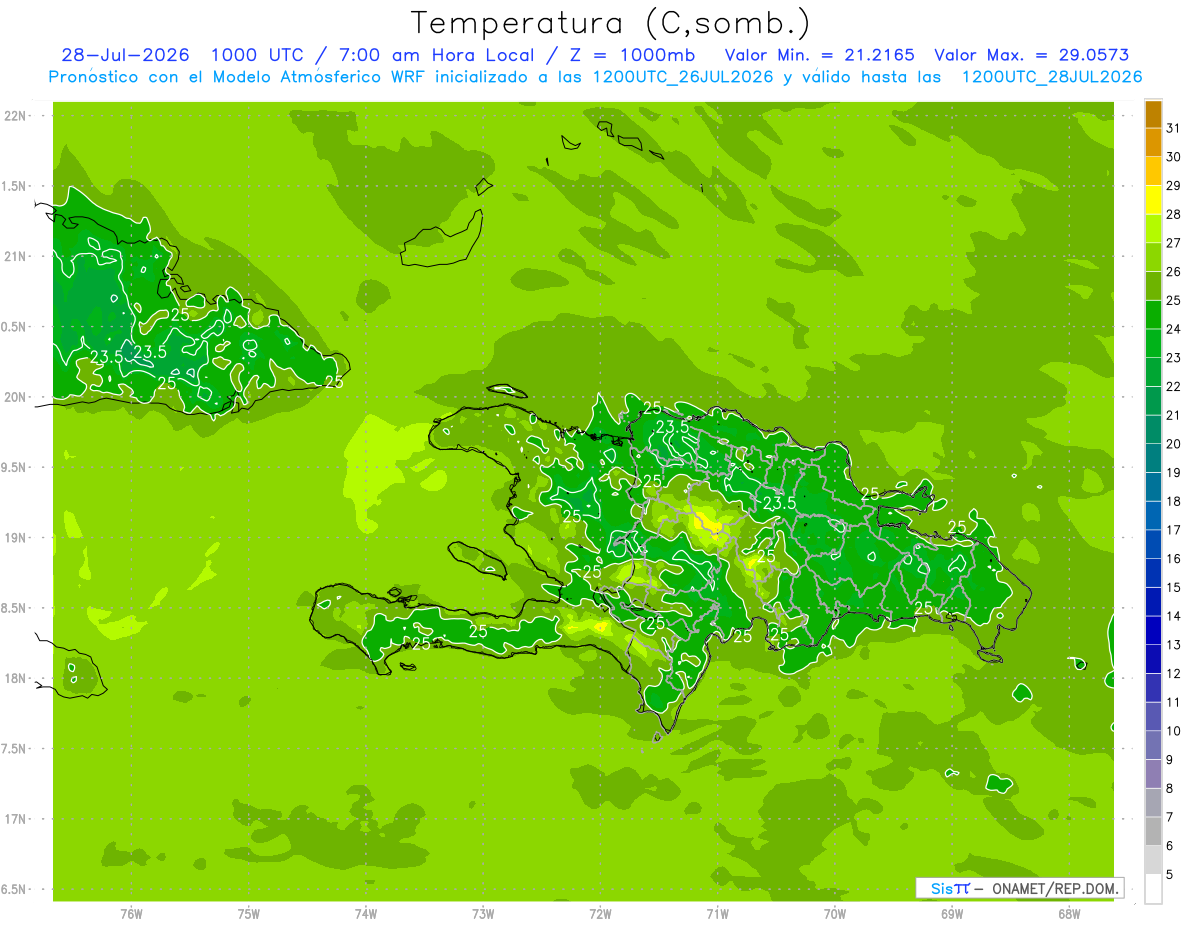Click the "72W" longitude axis label
Viewport: 1200px width, 927px height.
coord(600,914)
